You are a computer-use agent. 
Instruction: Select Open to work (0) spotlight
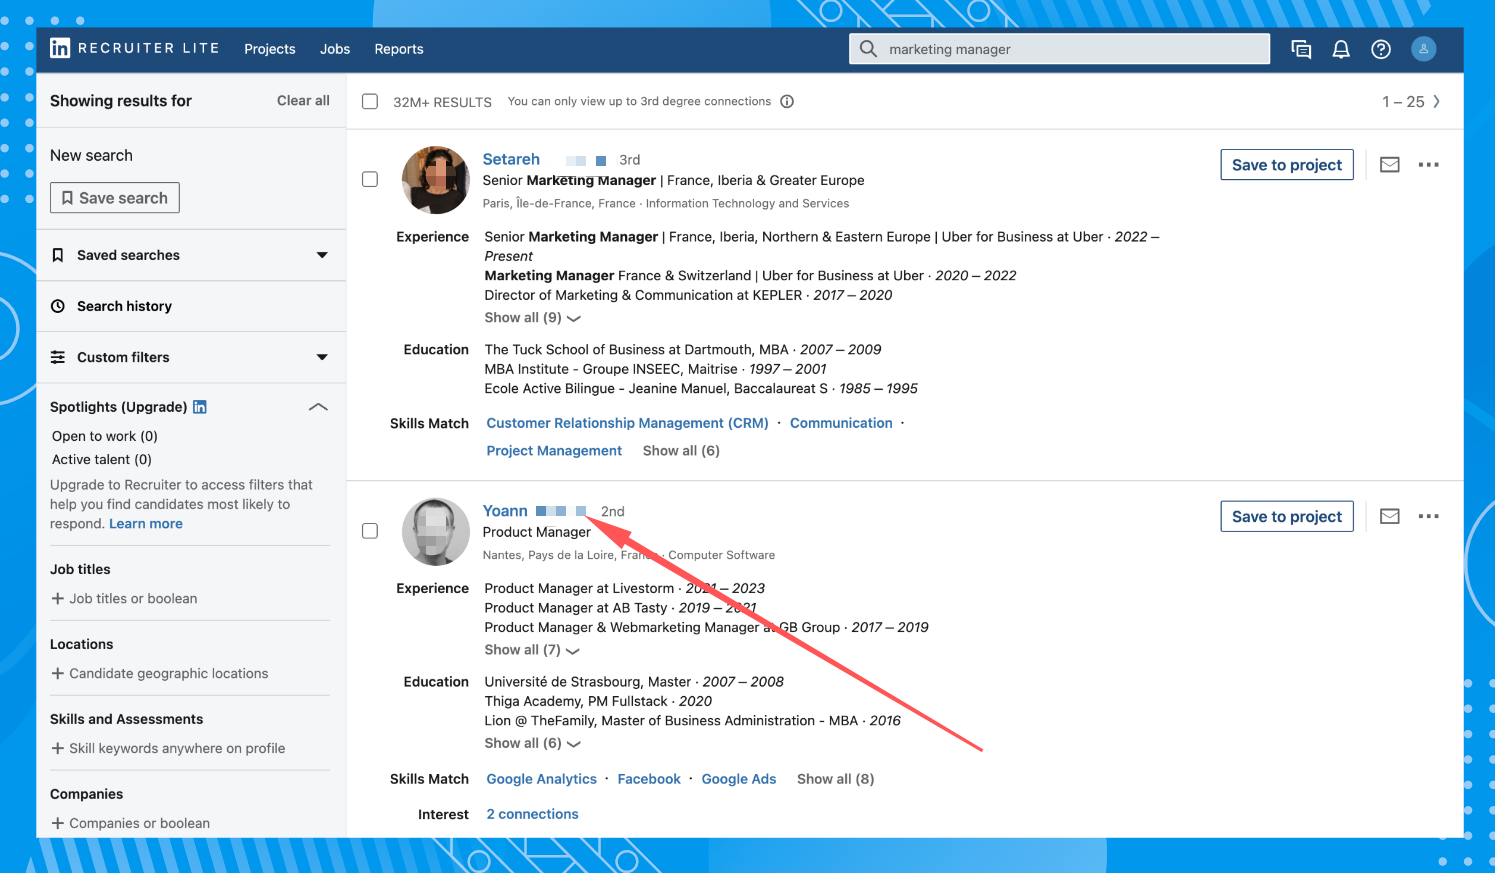(x=105, y=436)
